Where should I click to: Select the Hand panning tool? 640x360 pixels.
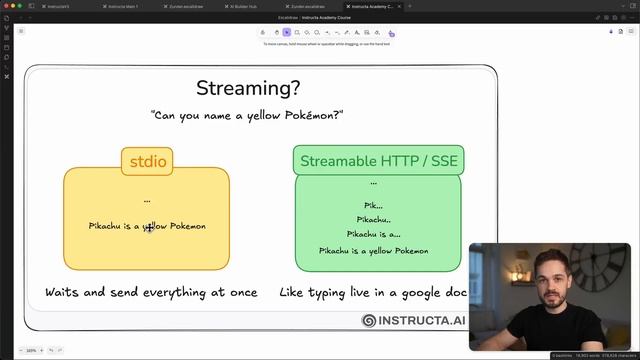click(277, 33)
